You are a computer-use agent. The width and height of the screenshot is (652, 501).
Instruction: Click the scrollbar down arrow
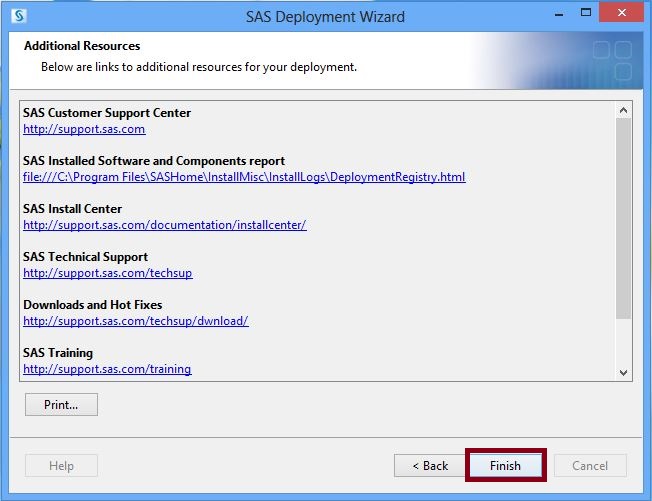click(623, 373)
